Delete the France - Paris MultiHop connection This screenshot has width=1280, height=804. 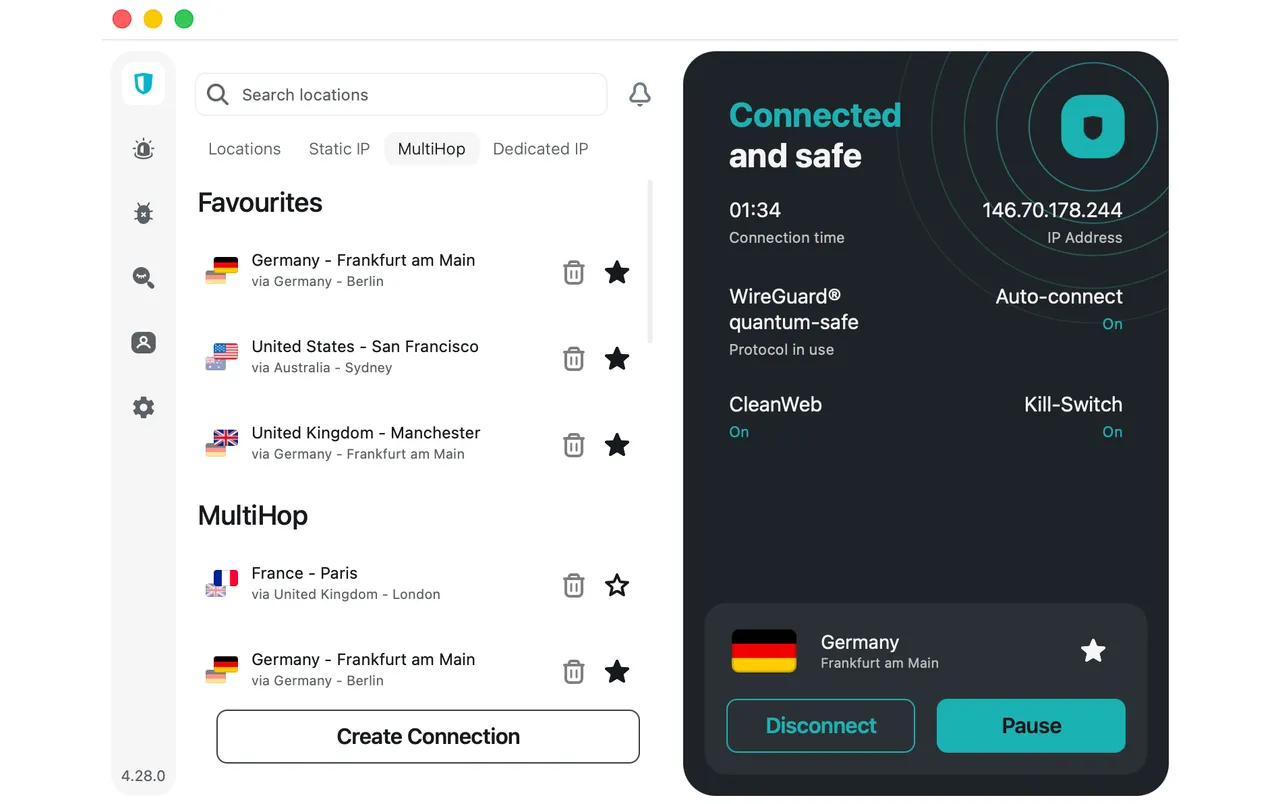pyautogui.click(x=573, y=585)
